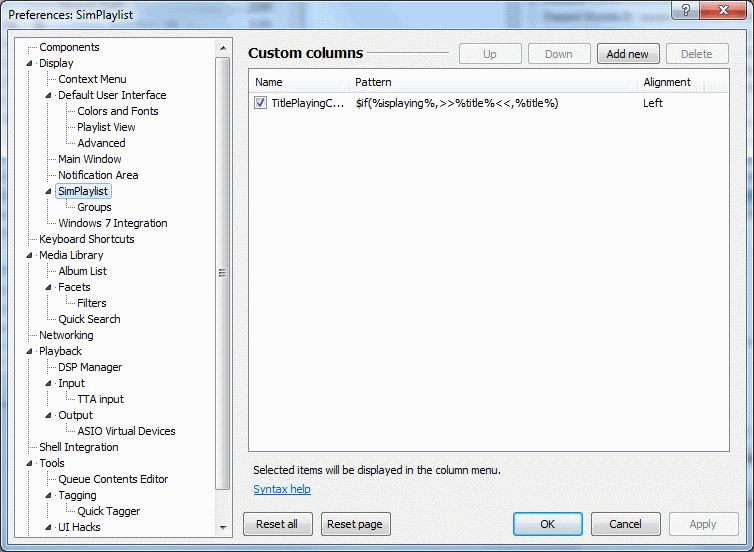Select Main Window preferences
754x552 pixels.
(90, 159)
